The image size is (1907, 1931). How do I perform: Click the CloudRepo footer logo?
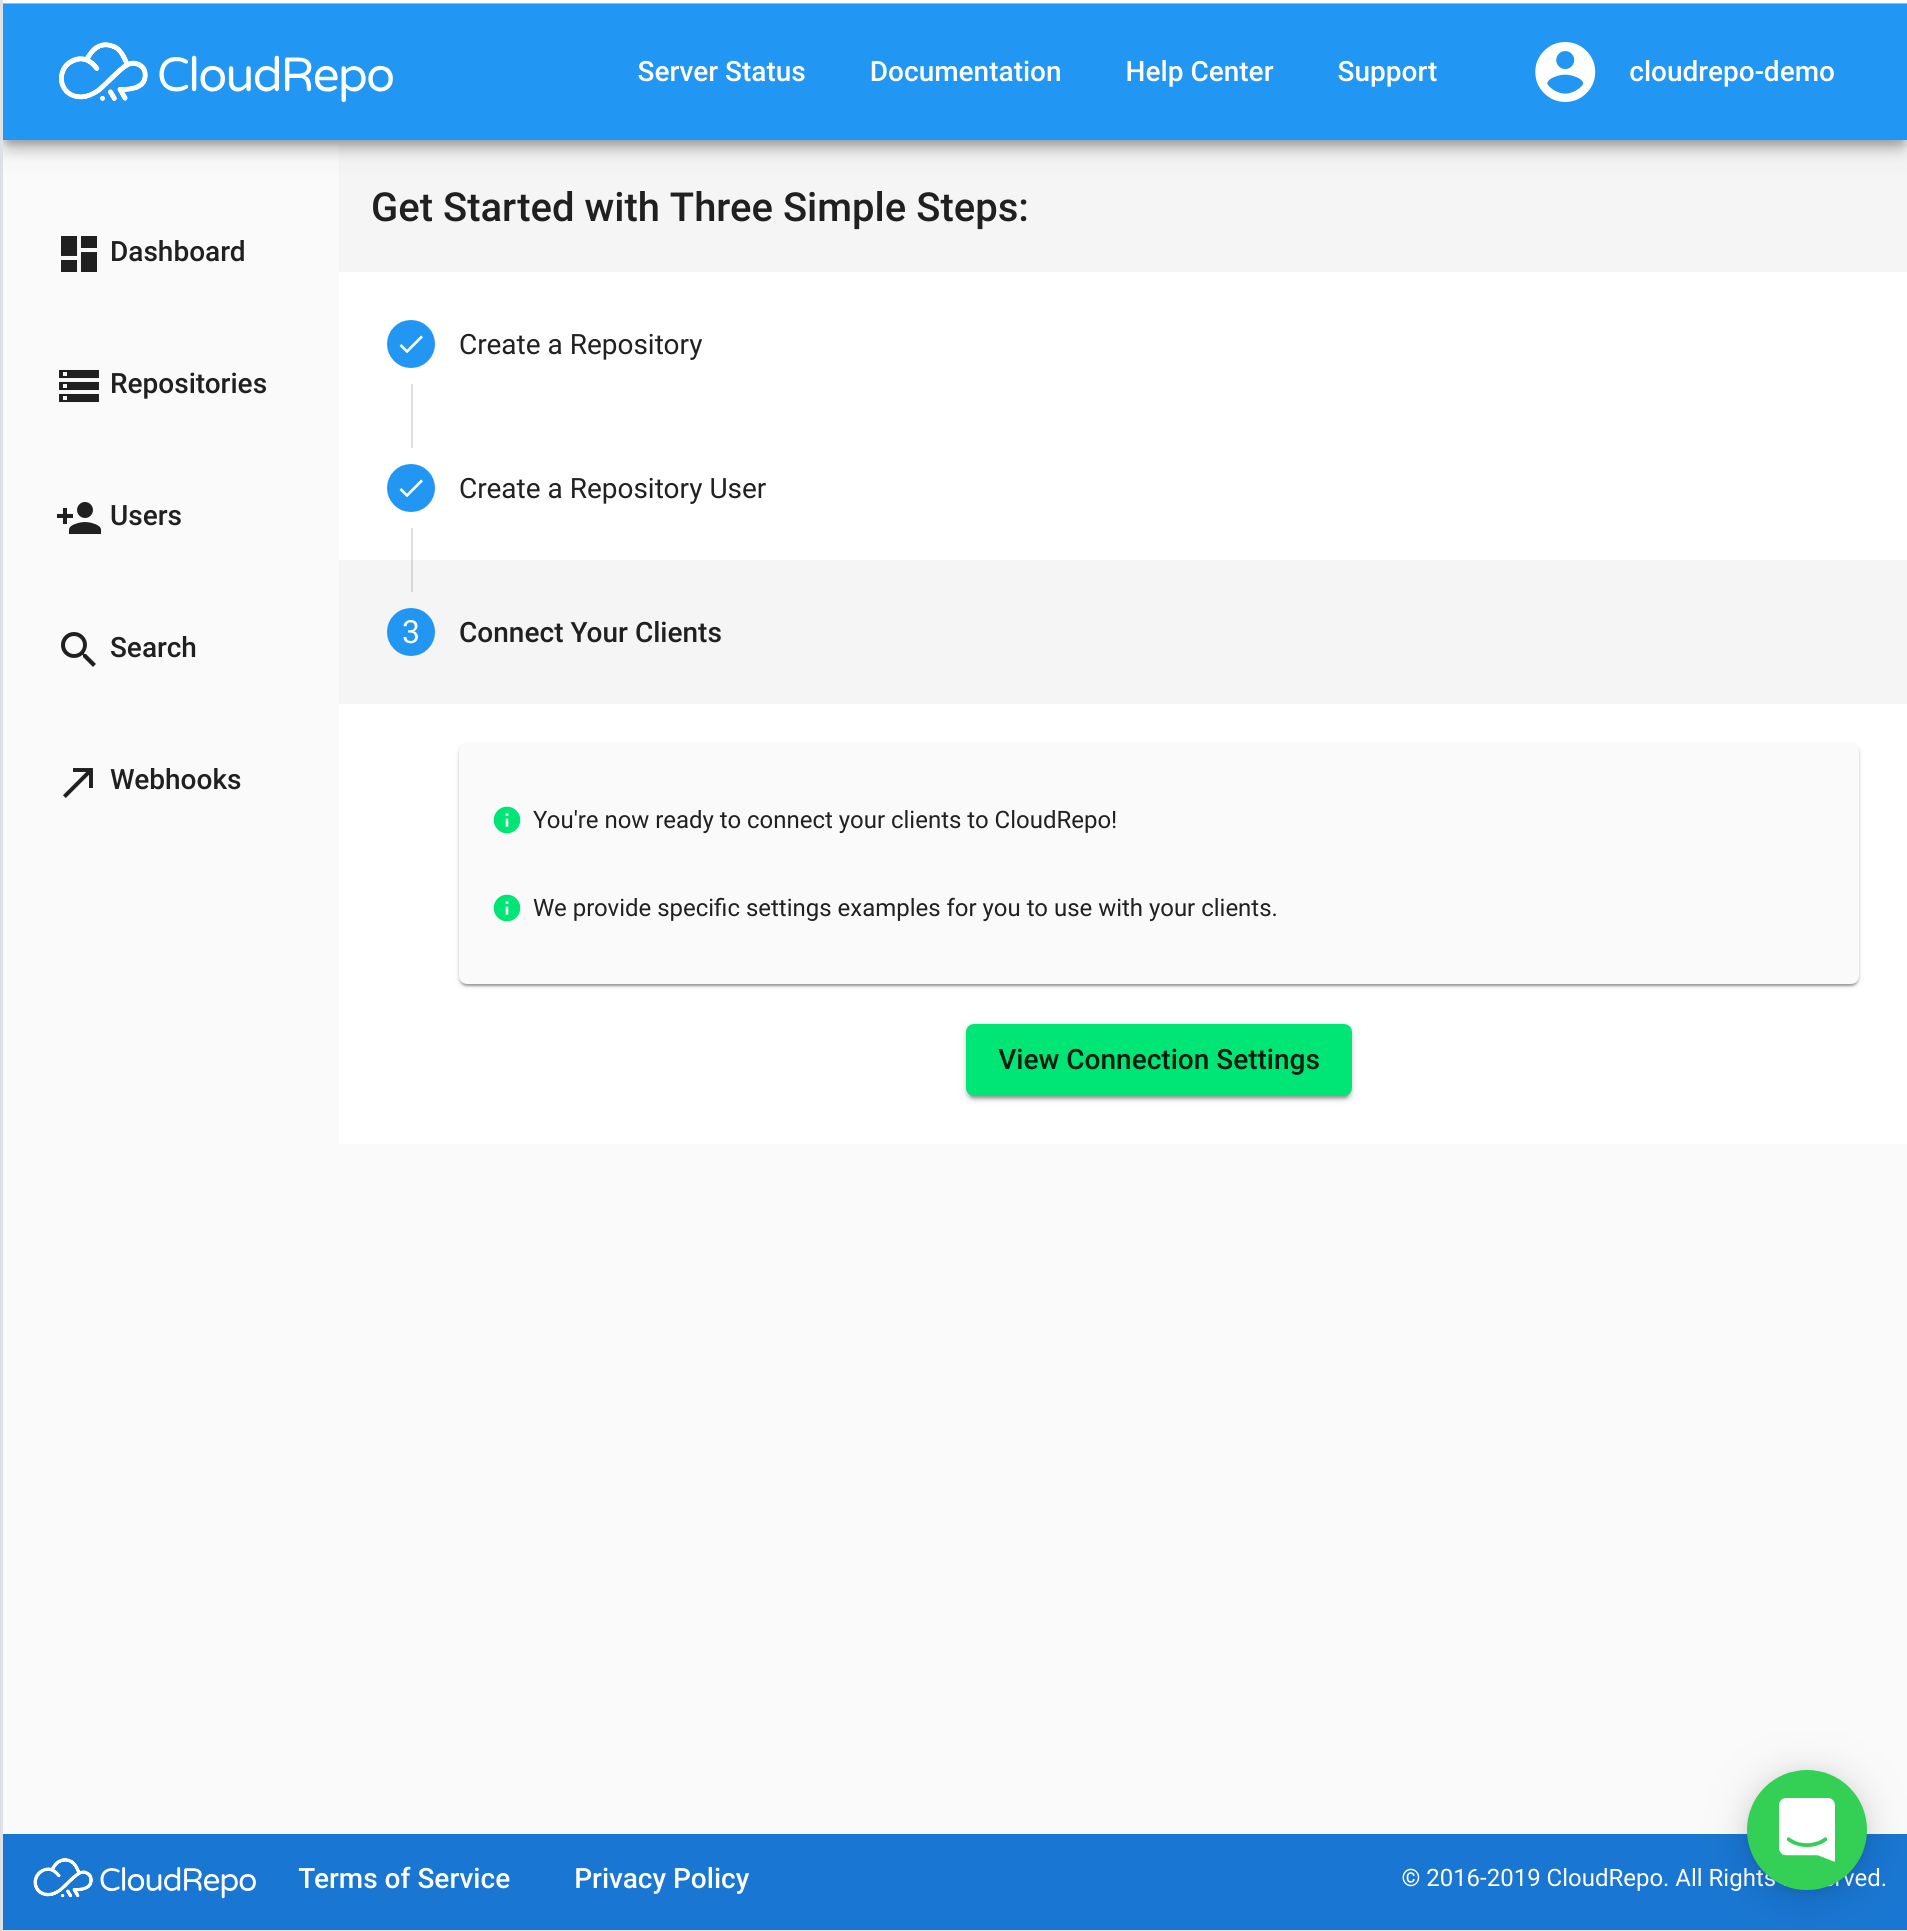coord(145,1879)
